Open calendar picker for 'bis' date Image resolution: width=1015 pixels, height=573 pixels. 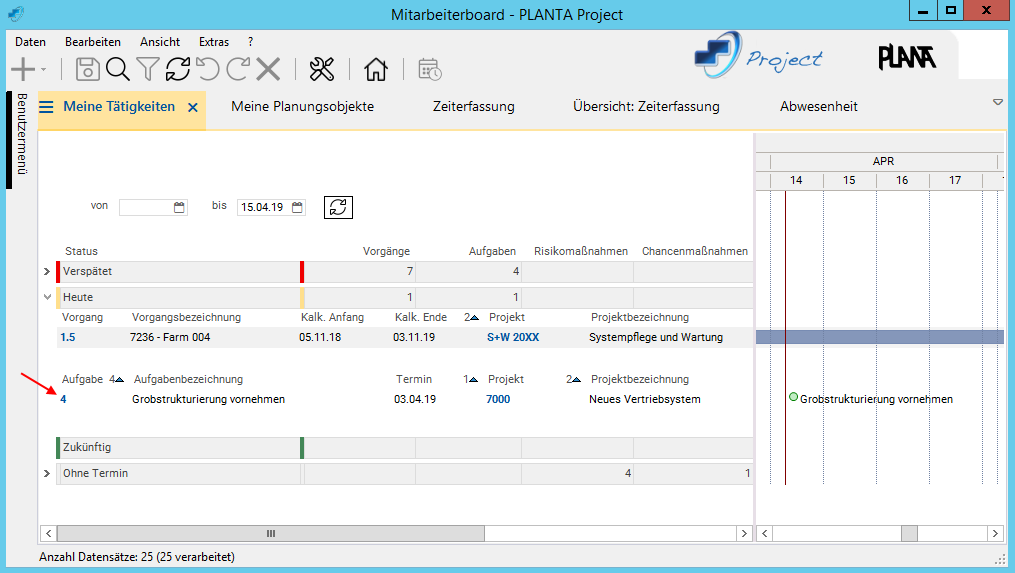[297, 207]
